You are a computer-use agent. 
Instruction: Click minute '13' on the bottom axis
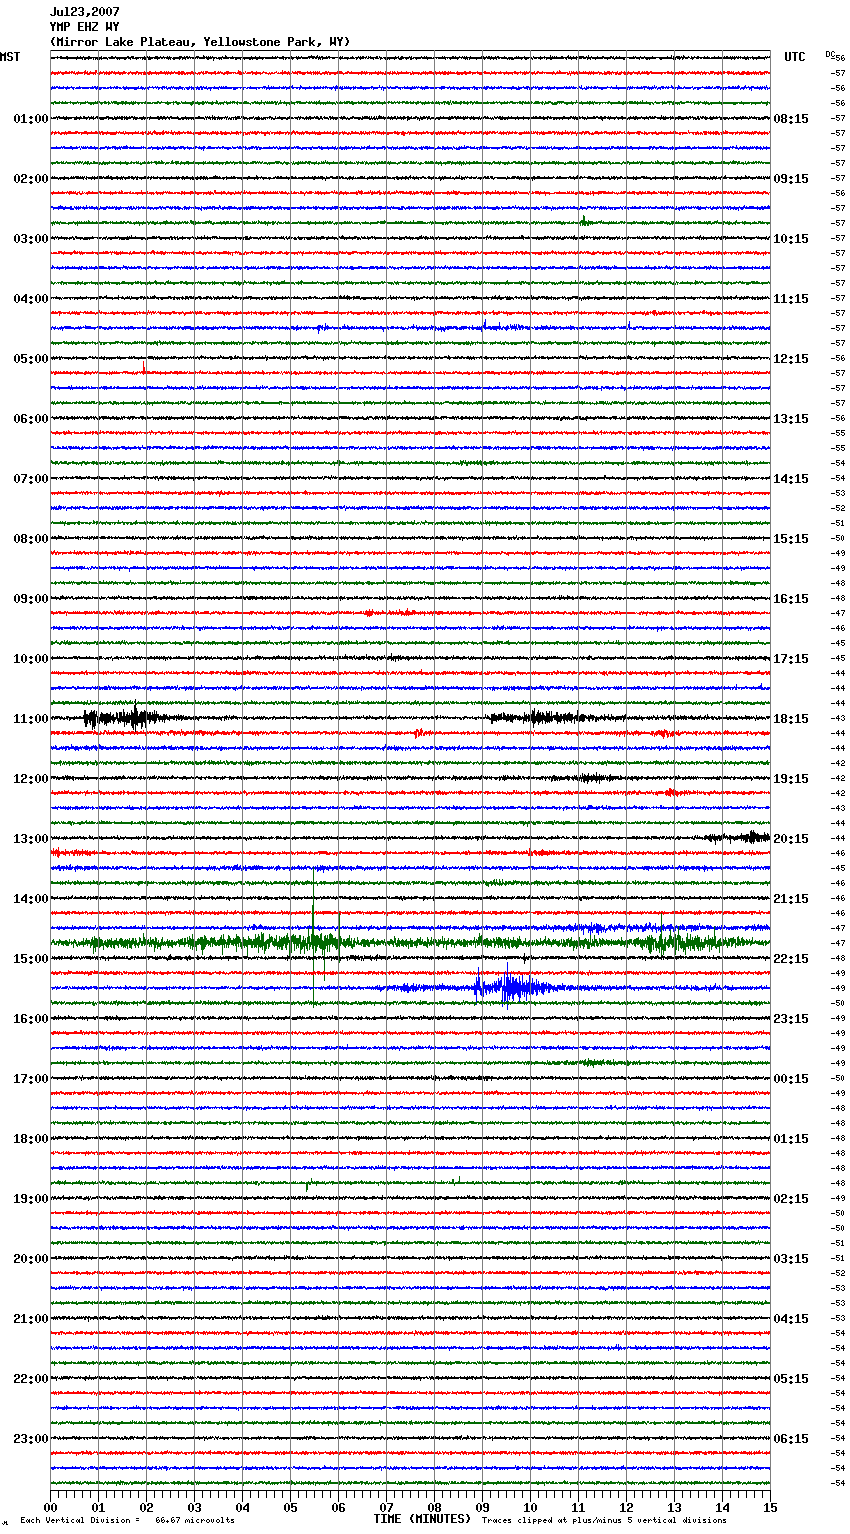pyautogui.click(x=675, y=1507)
